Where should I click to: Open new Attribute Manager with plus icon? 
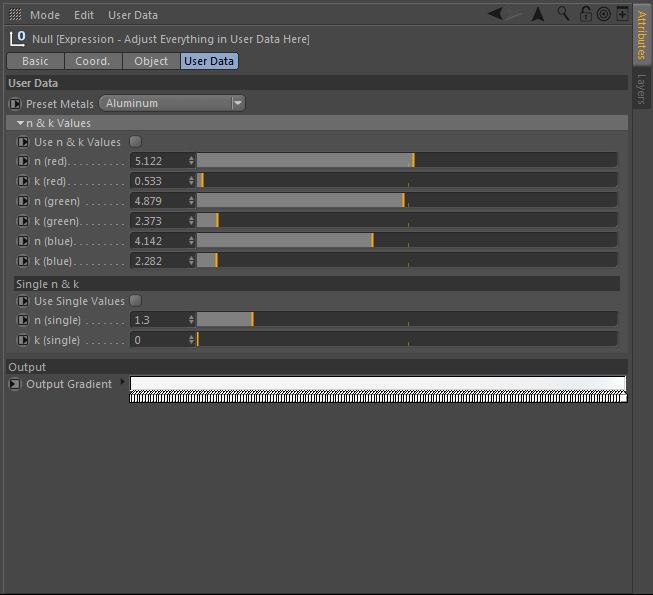622,14
